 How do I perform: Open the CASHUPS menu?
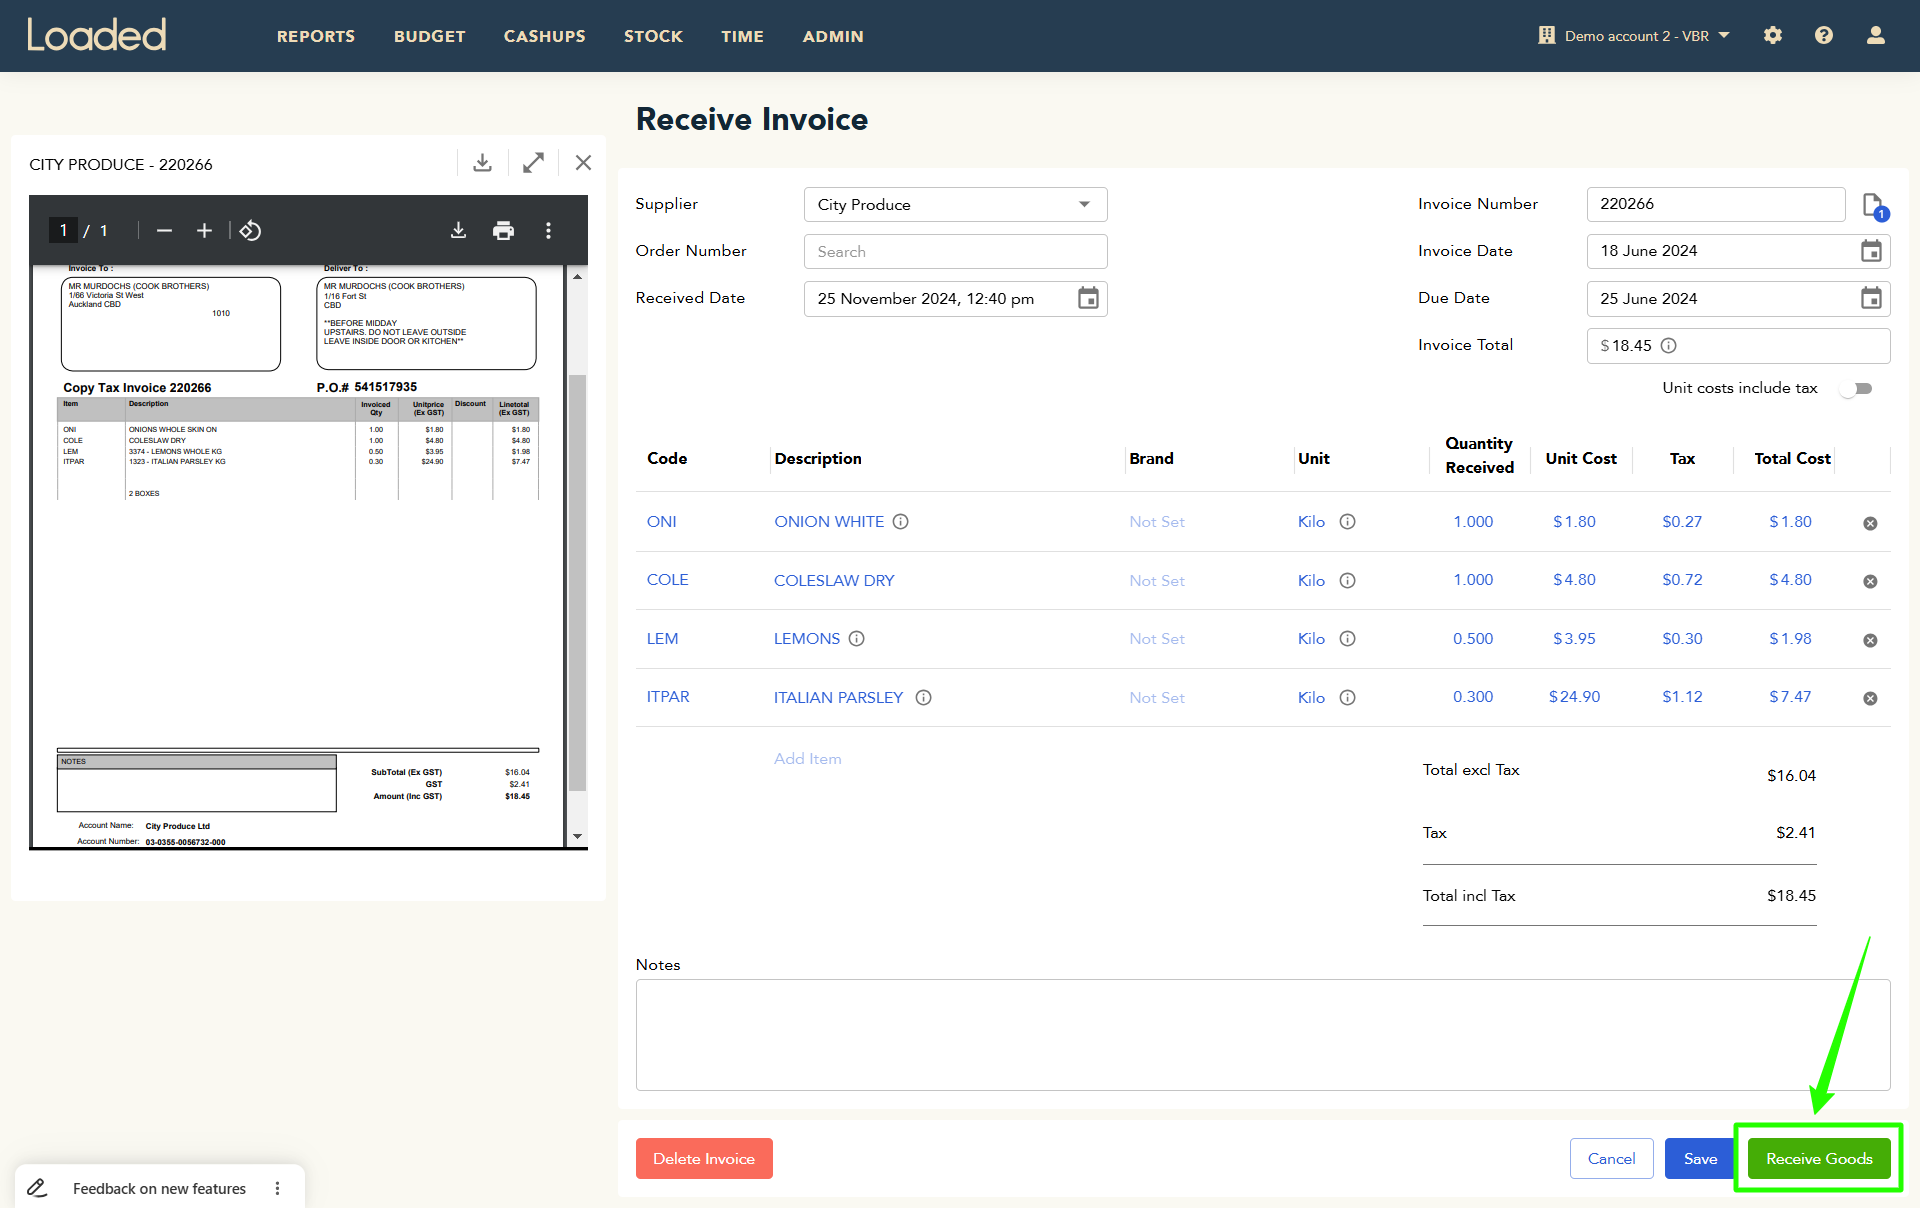pyautogui.click(x=545, y=36)
